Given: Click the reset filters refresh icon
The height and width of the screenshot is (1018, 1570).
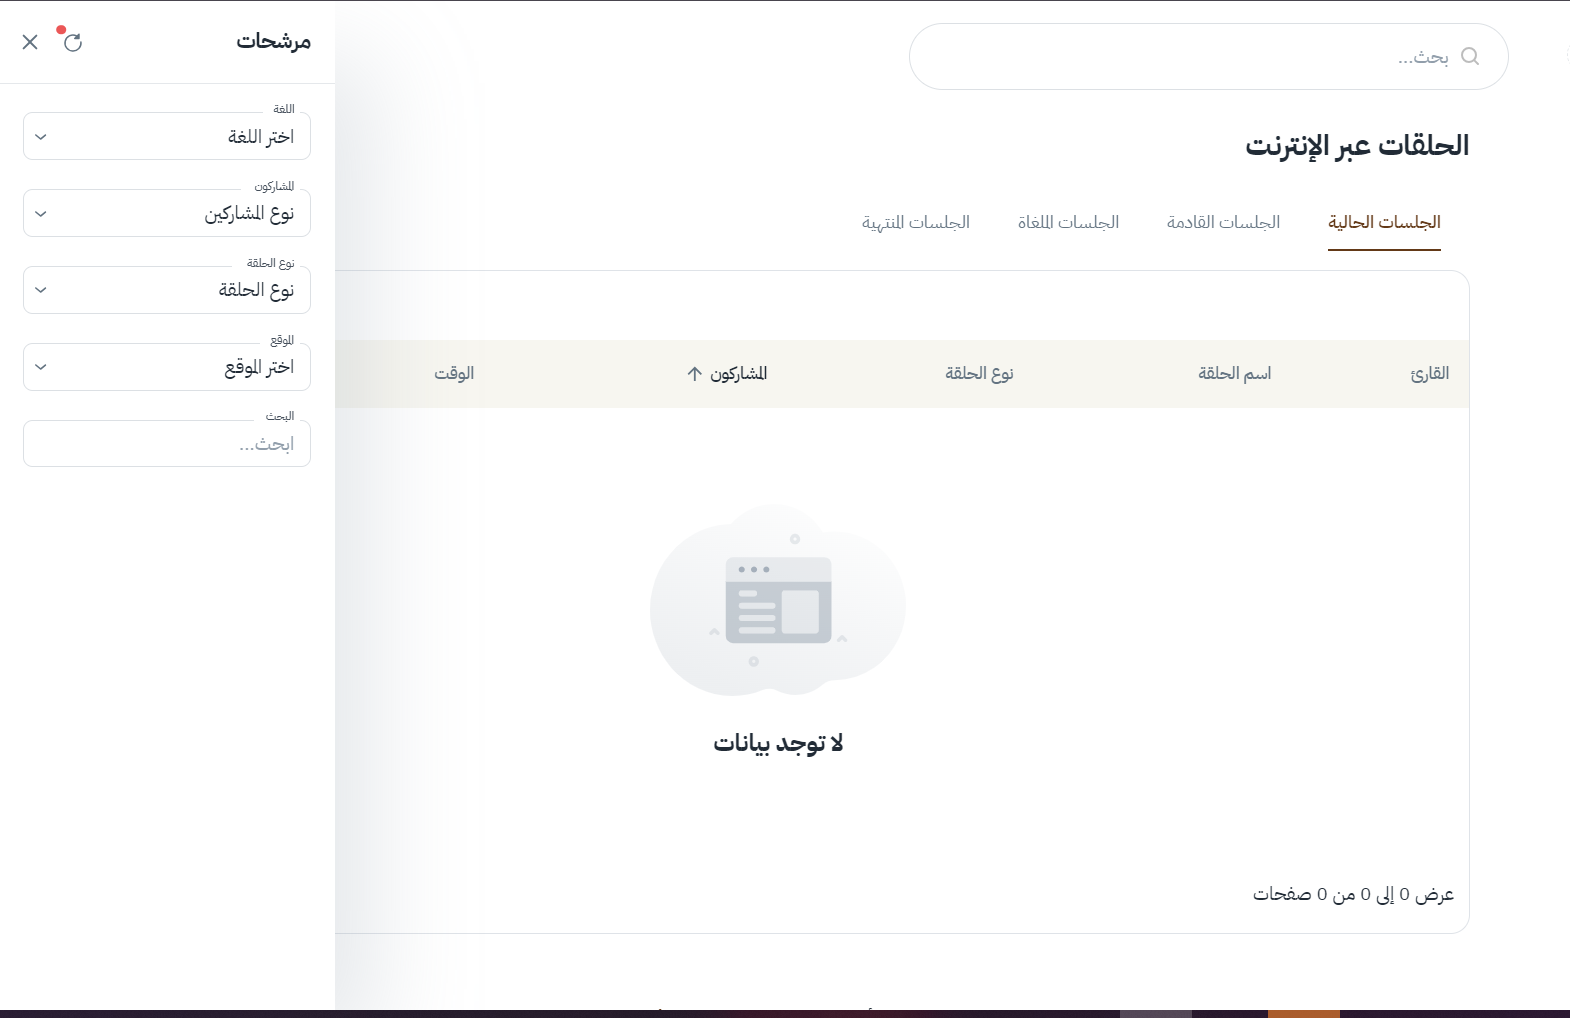Looking at the screenshot, I should (72, 42).
